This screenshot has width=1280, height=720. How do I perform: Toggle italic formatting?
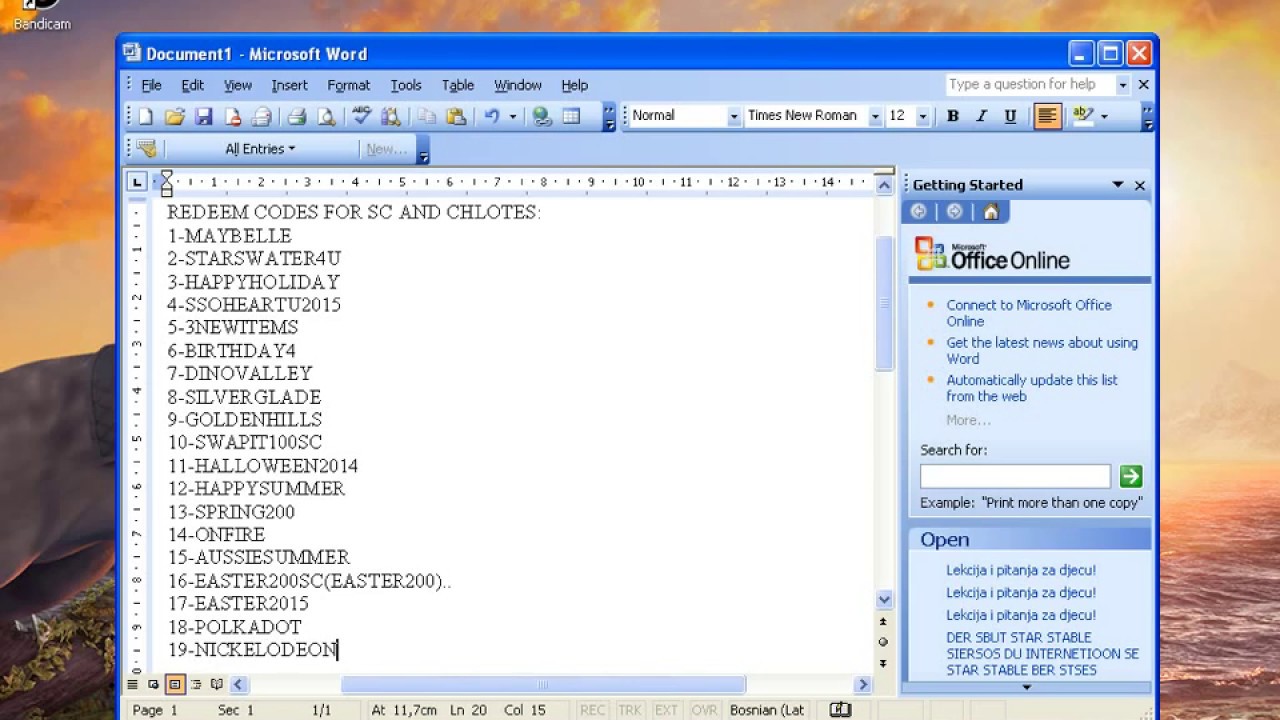(982, 116)
